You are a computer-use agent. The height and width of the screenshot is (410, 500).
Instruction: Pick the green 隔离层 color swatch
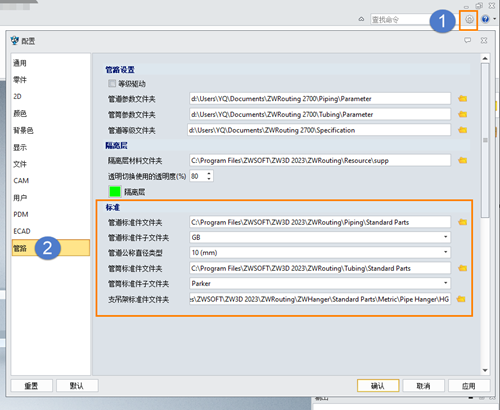[x=115, y=192]
